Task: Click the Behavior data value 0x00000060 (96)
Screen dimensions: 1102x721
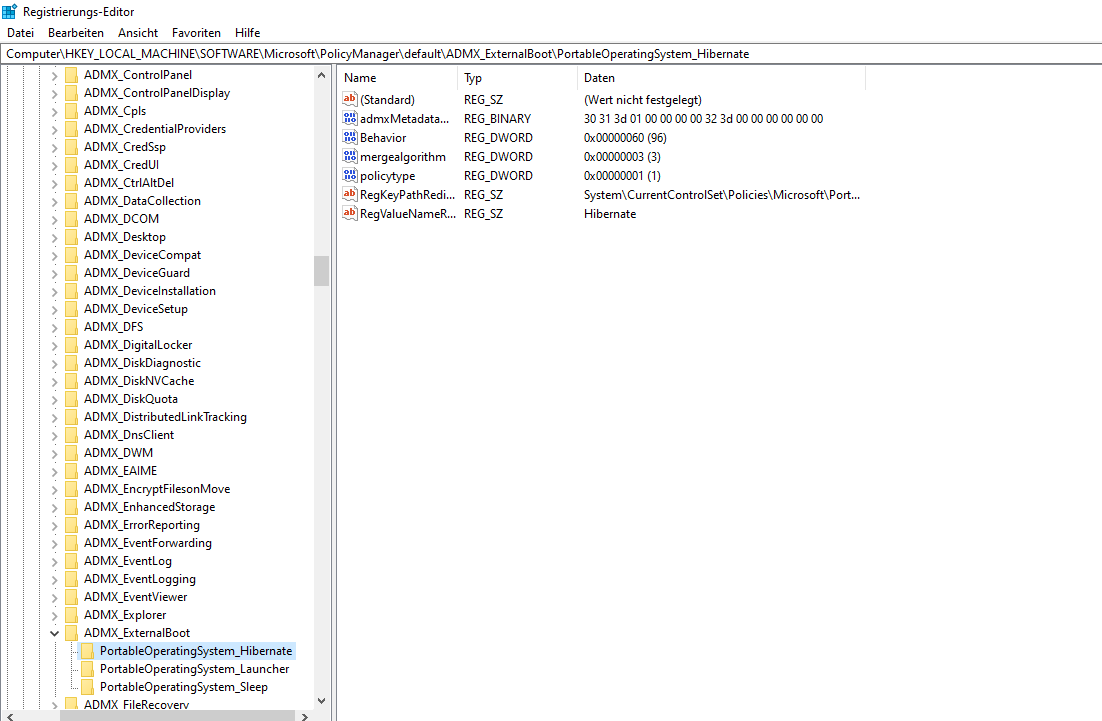Action: click(x=625, y=138)
